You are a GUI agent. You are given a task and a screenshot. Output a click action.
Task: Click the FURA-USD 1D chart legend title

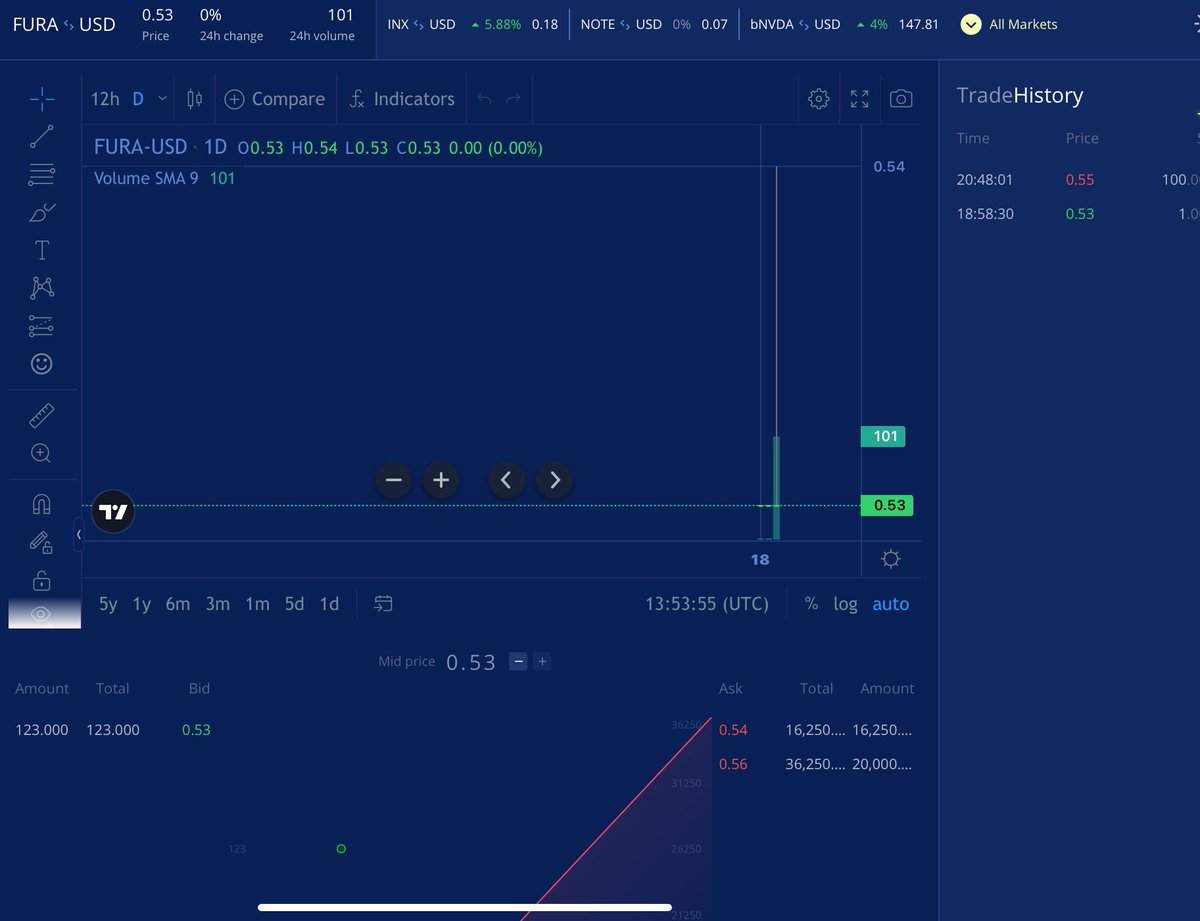click(160, 147)
